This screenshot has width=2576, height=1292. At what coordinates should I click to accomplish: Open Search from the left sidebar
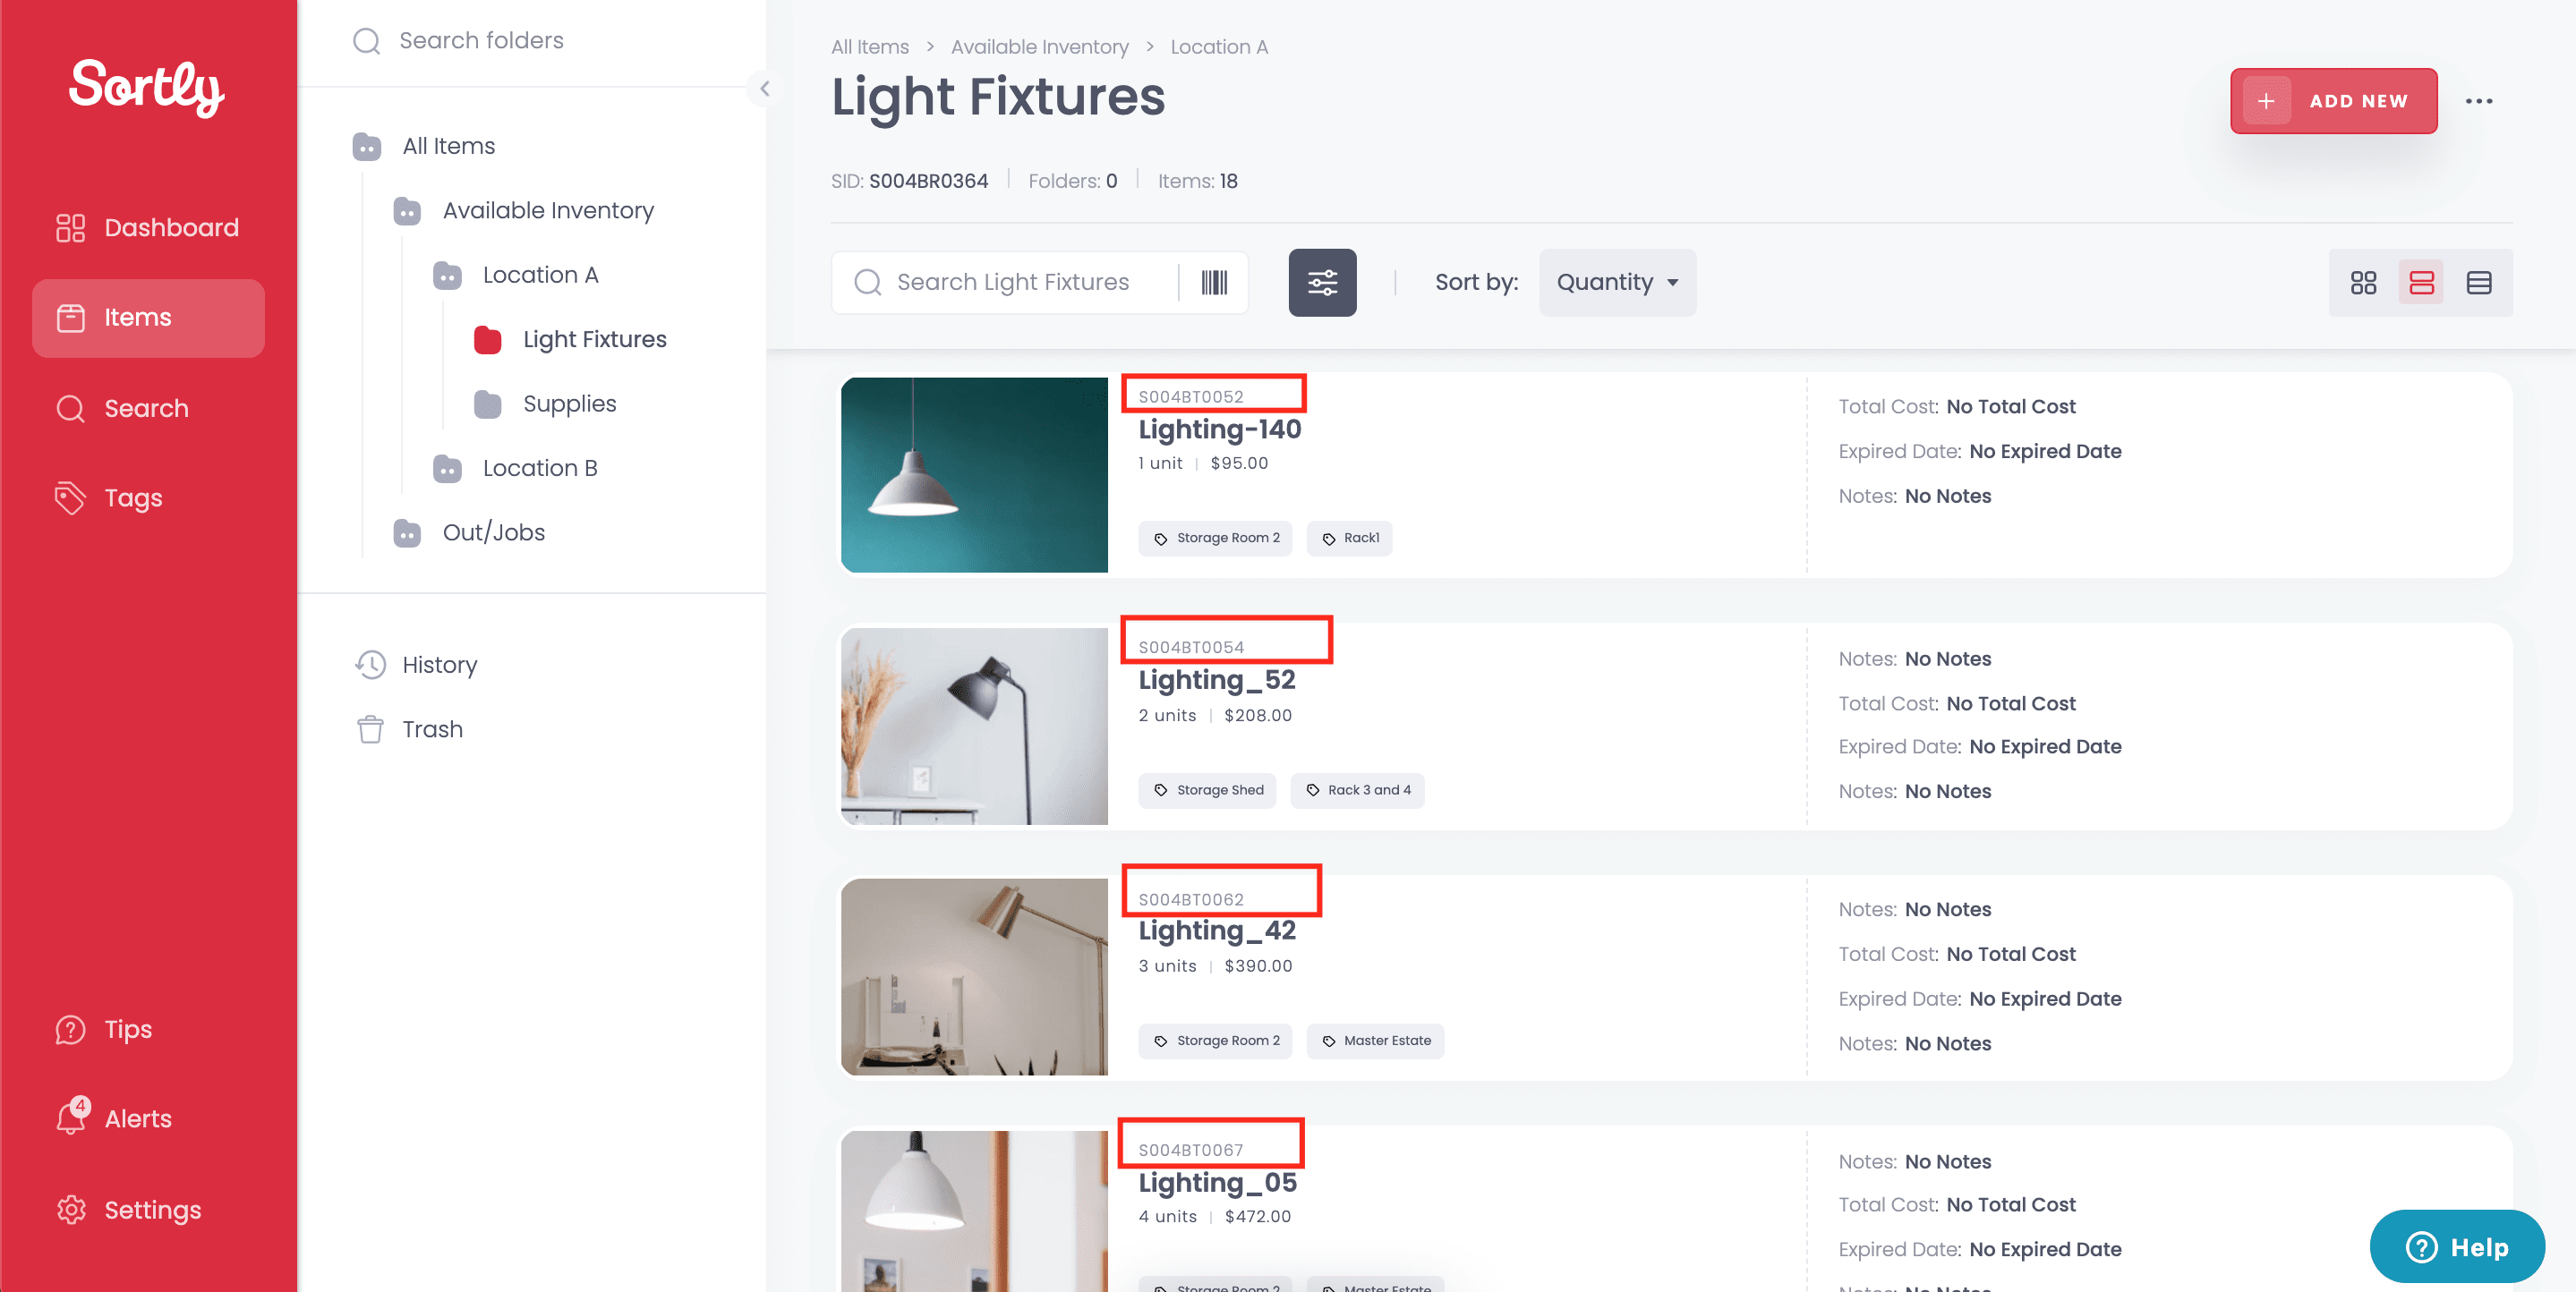[147, 408]
